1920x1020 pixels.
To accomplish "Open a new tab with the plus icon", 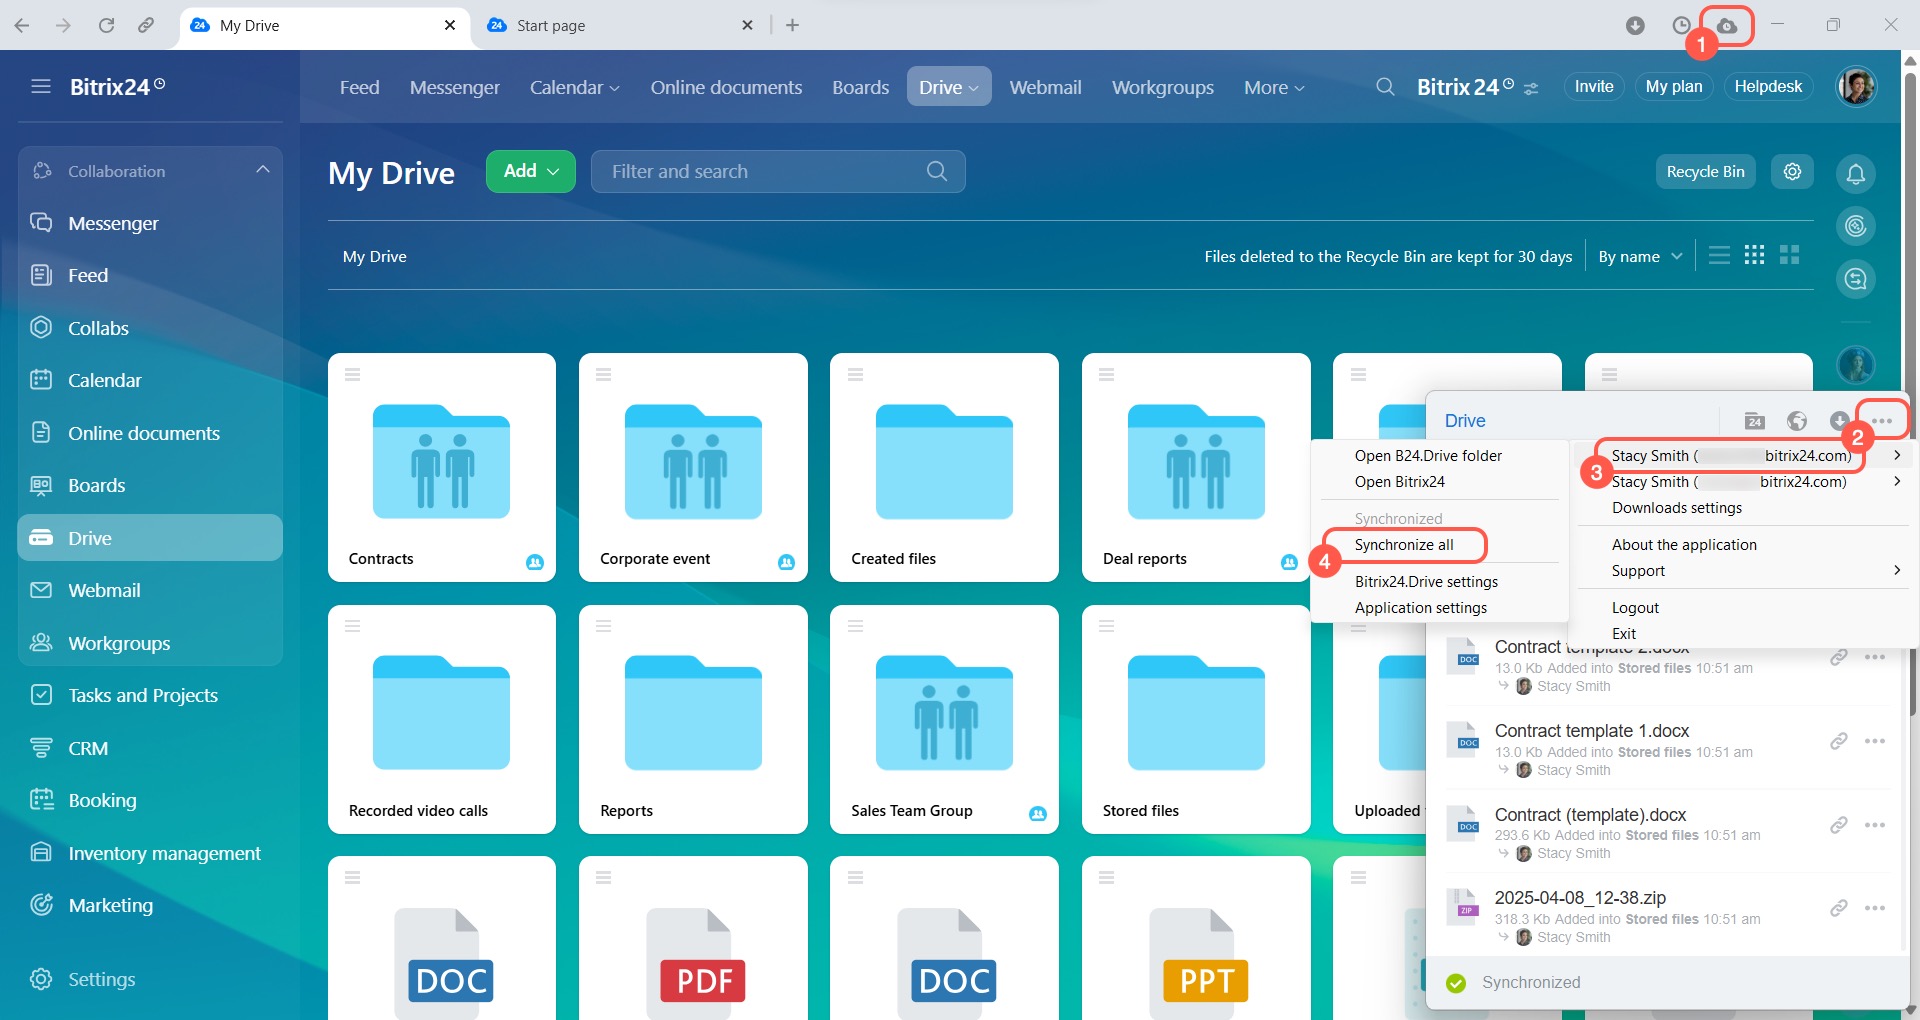I will (792, 25).
